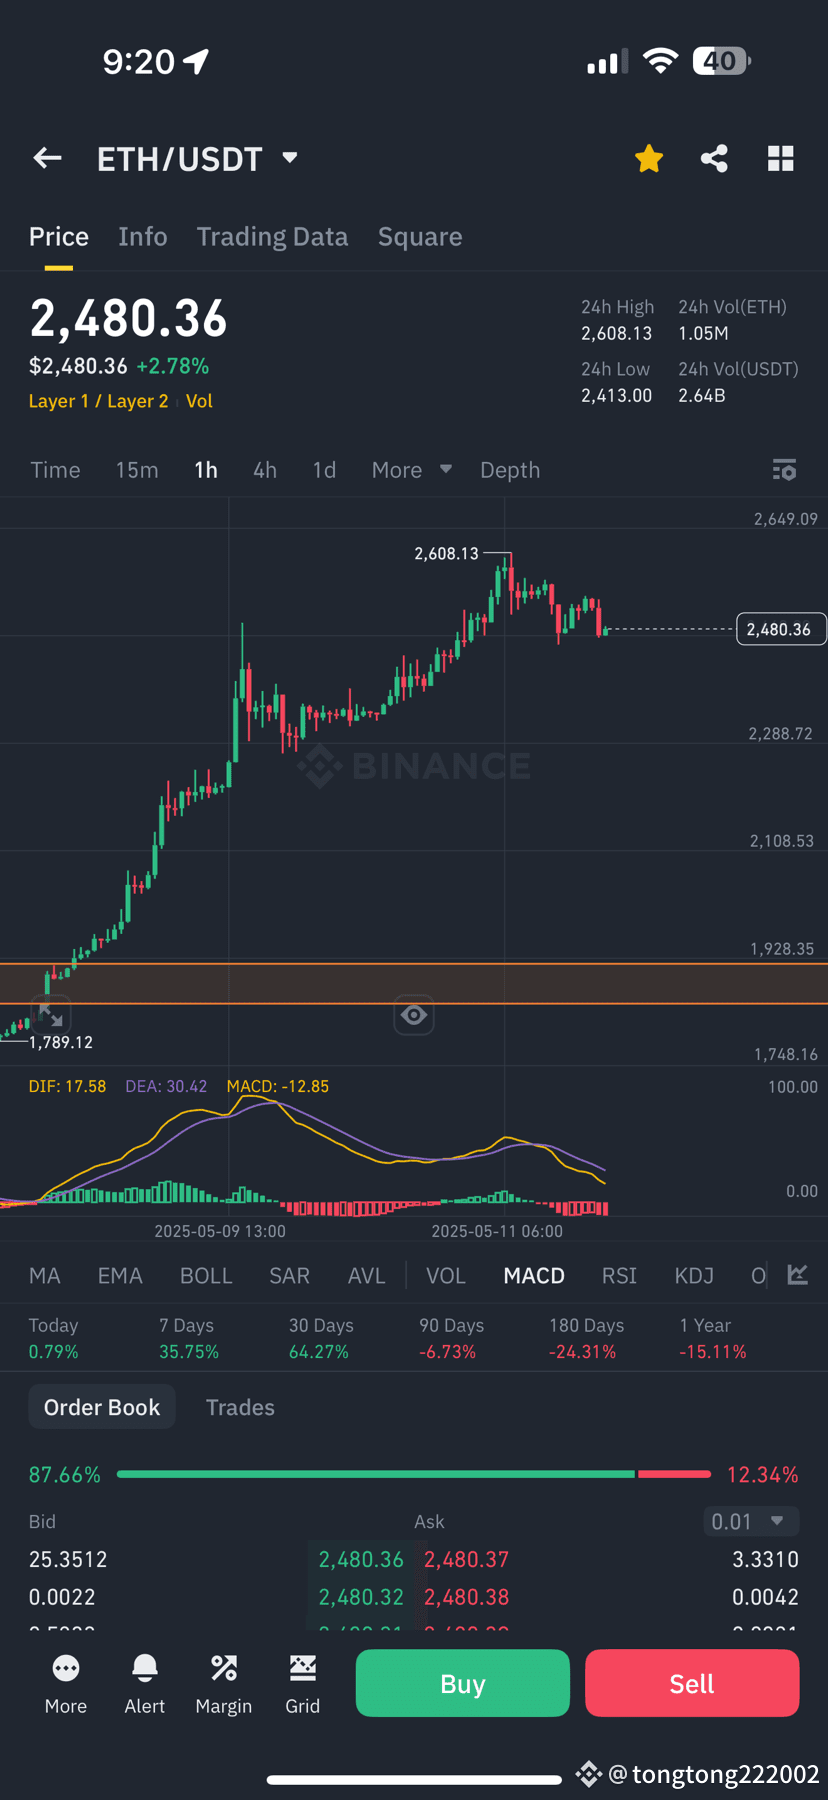This screenshot has width=828, height=1800.
Task: Switch to the Trades tab
Action: [x=240, y=1407]
